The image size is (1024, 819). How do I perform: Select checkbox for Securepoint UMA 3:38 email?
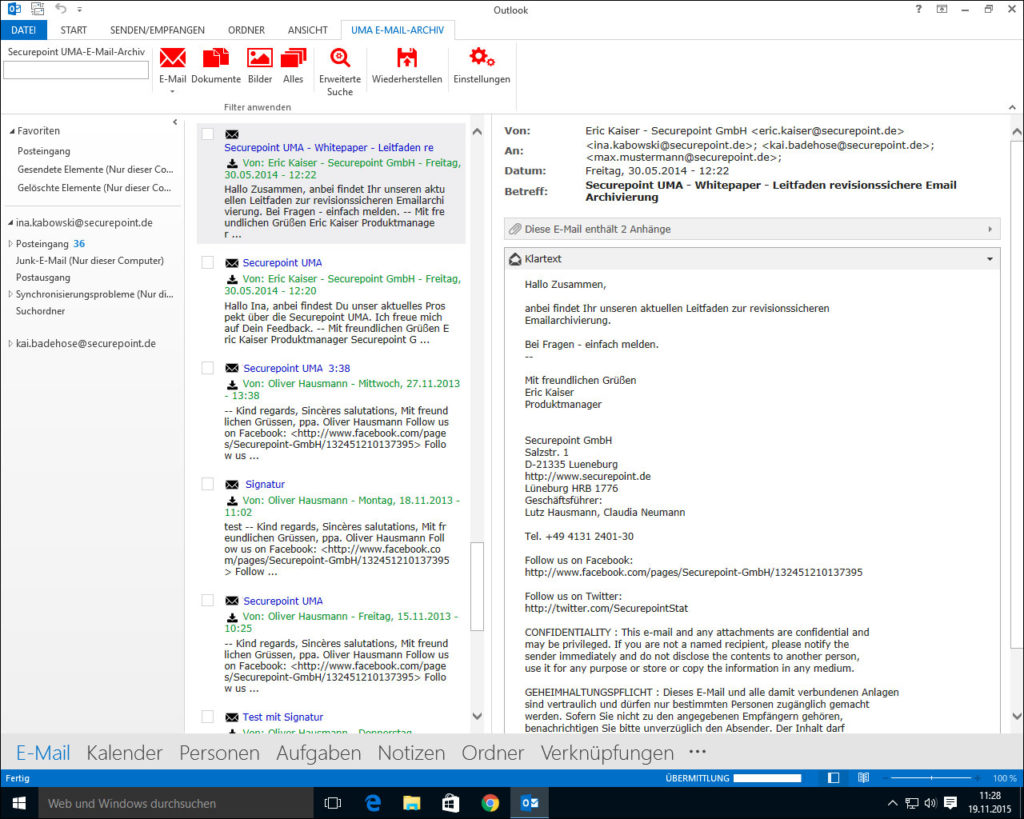click(208, 368)
